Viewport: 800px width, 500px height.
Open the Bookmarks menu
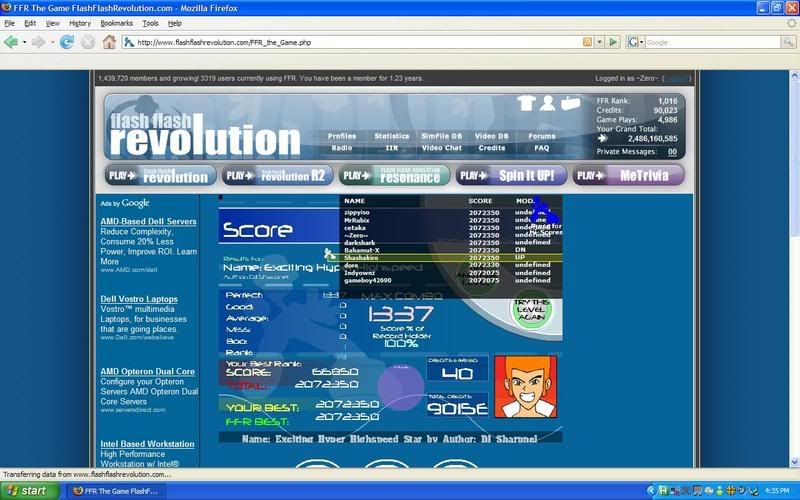pos(116,22)
